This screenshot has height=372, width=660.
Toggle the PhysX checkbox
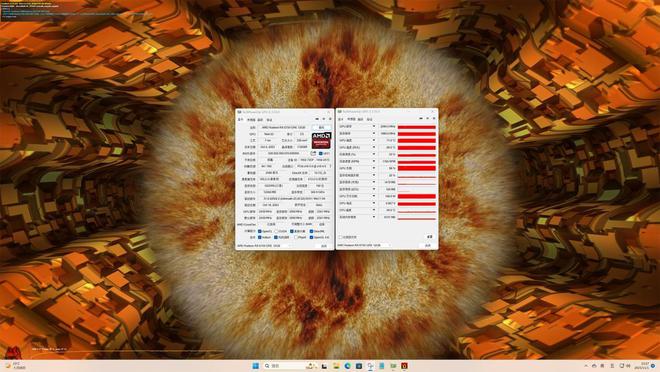(295, 237)
